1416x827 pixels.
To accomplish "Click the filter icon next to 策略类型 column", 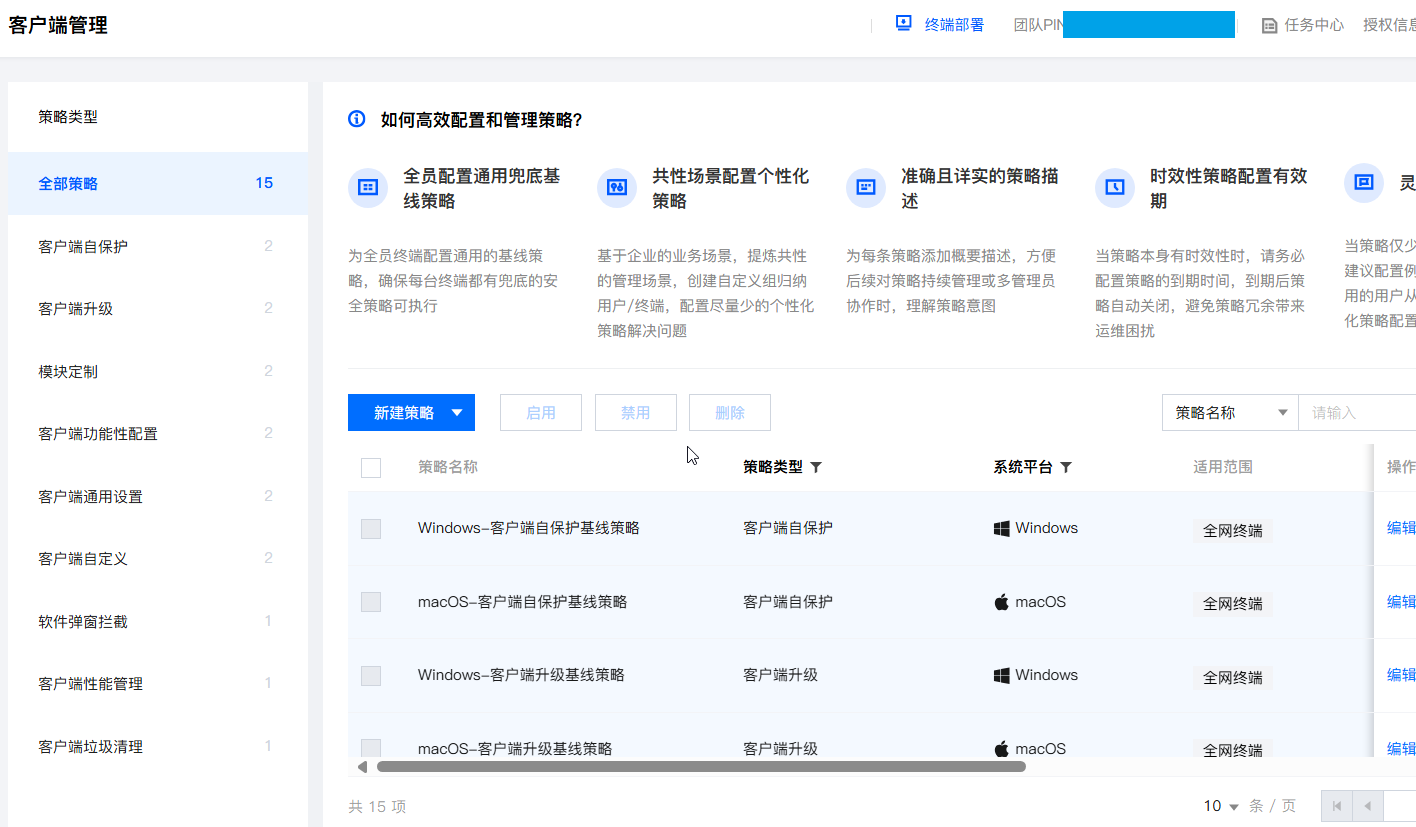I will point(816,467).
